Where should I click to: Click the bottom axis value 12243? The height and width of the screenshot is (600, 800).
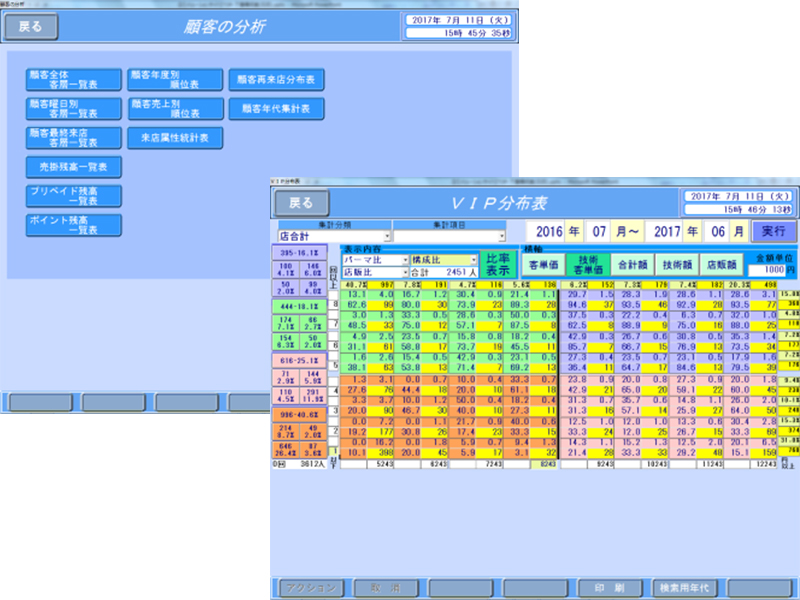pos(764,464)
